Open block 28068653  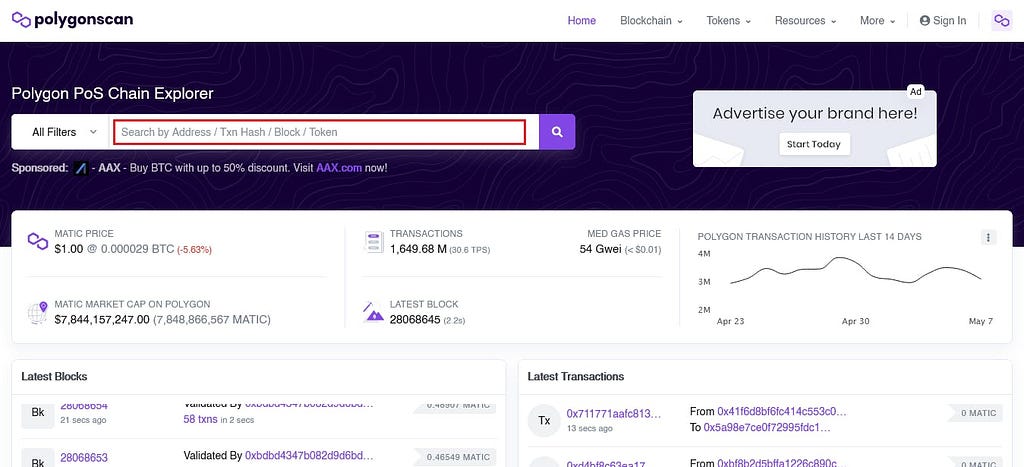[x=84, y=457]
